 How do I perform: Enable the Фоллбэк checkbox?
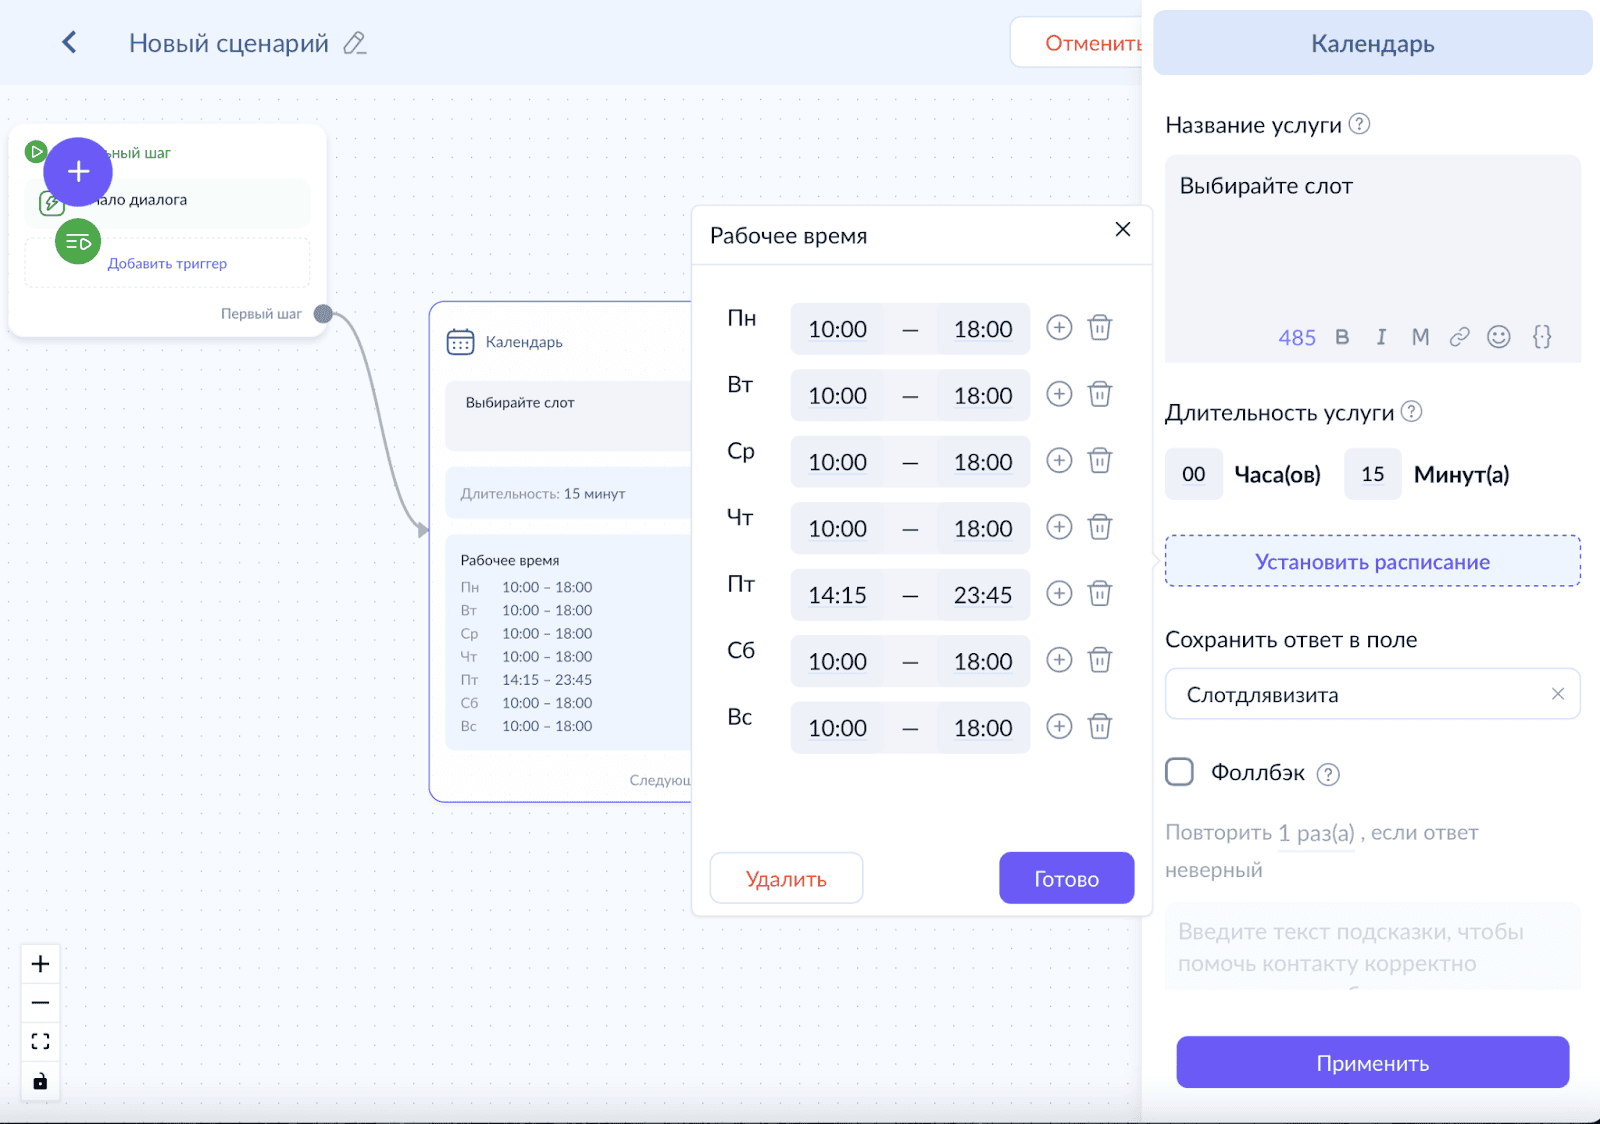pyautogui.click(x=1180, y=772)
